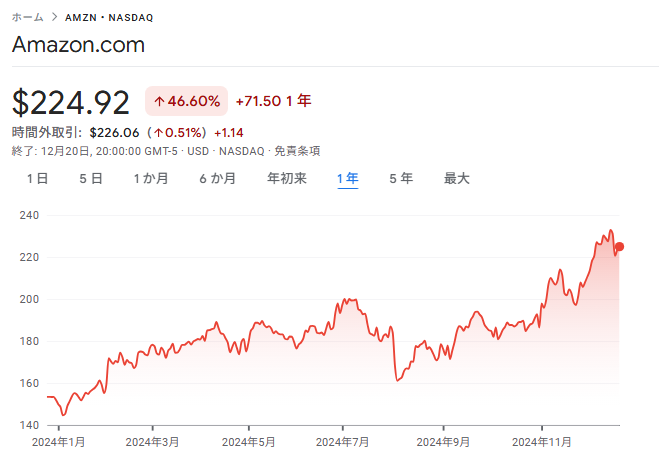Click the up arrow icon in the percent badge
659x462 pixels.
[x=159, y=101]
